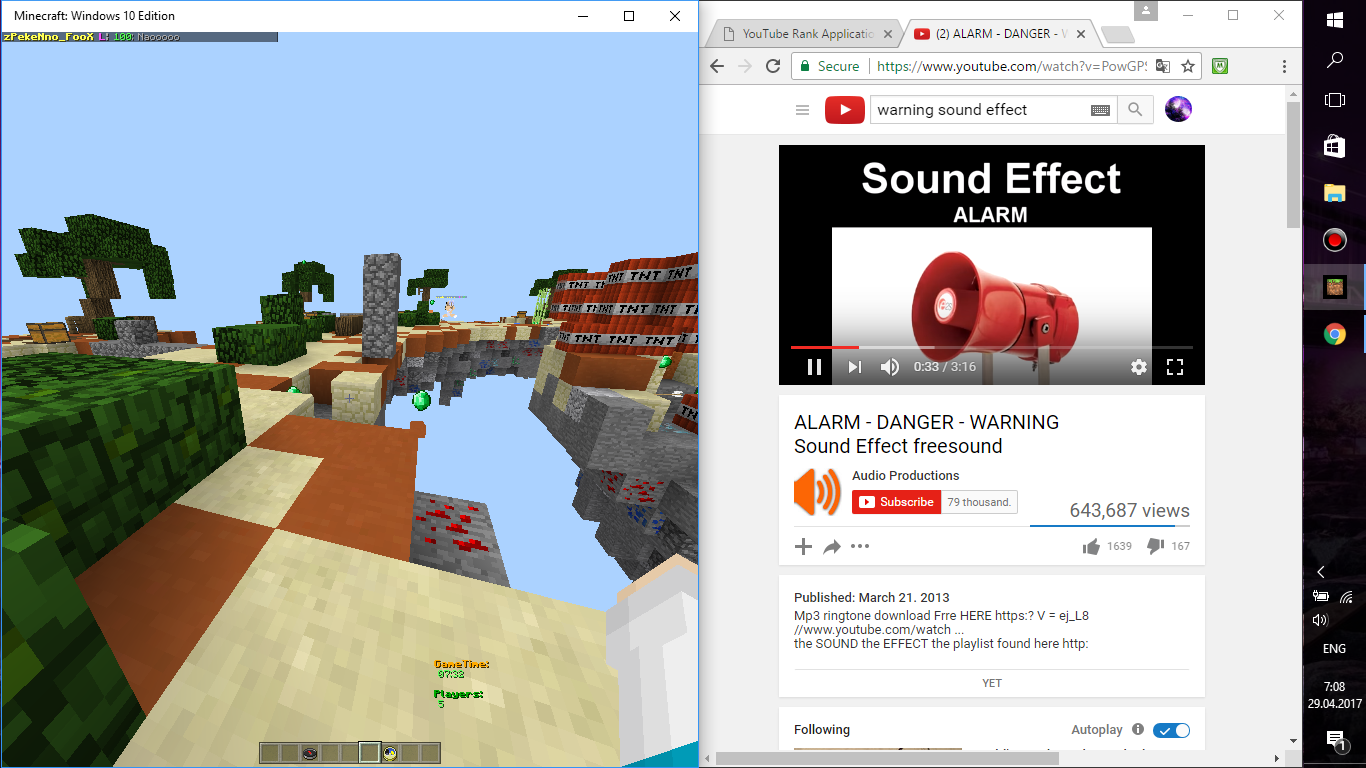
Task: Click the translate page icon
Action: (1163, 66)
